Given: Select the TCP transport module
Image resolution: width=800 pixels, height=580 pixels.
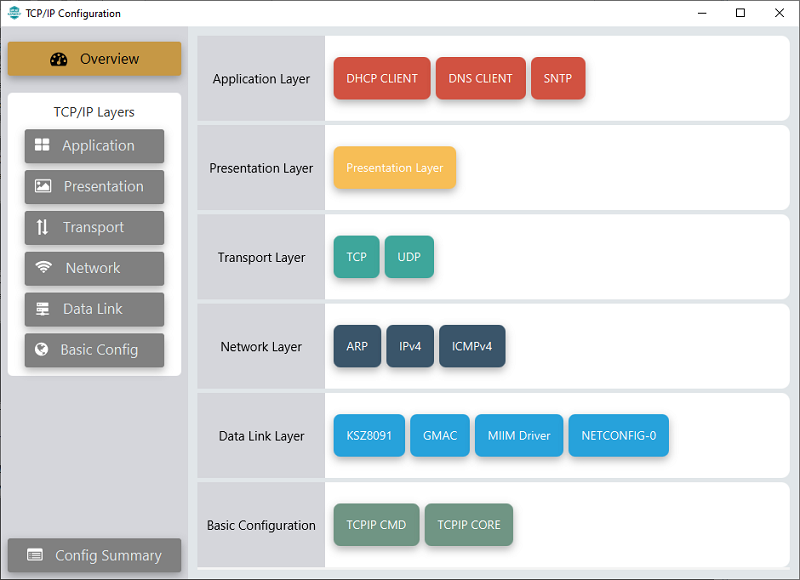Looking at the screenshot, I should [x=356, y=257].
